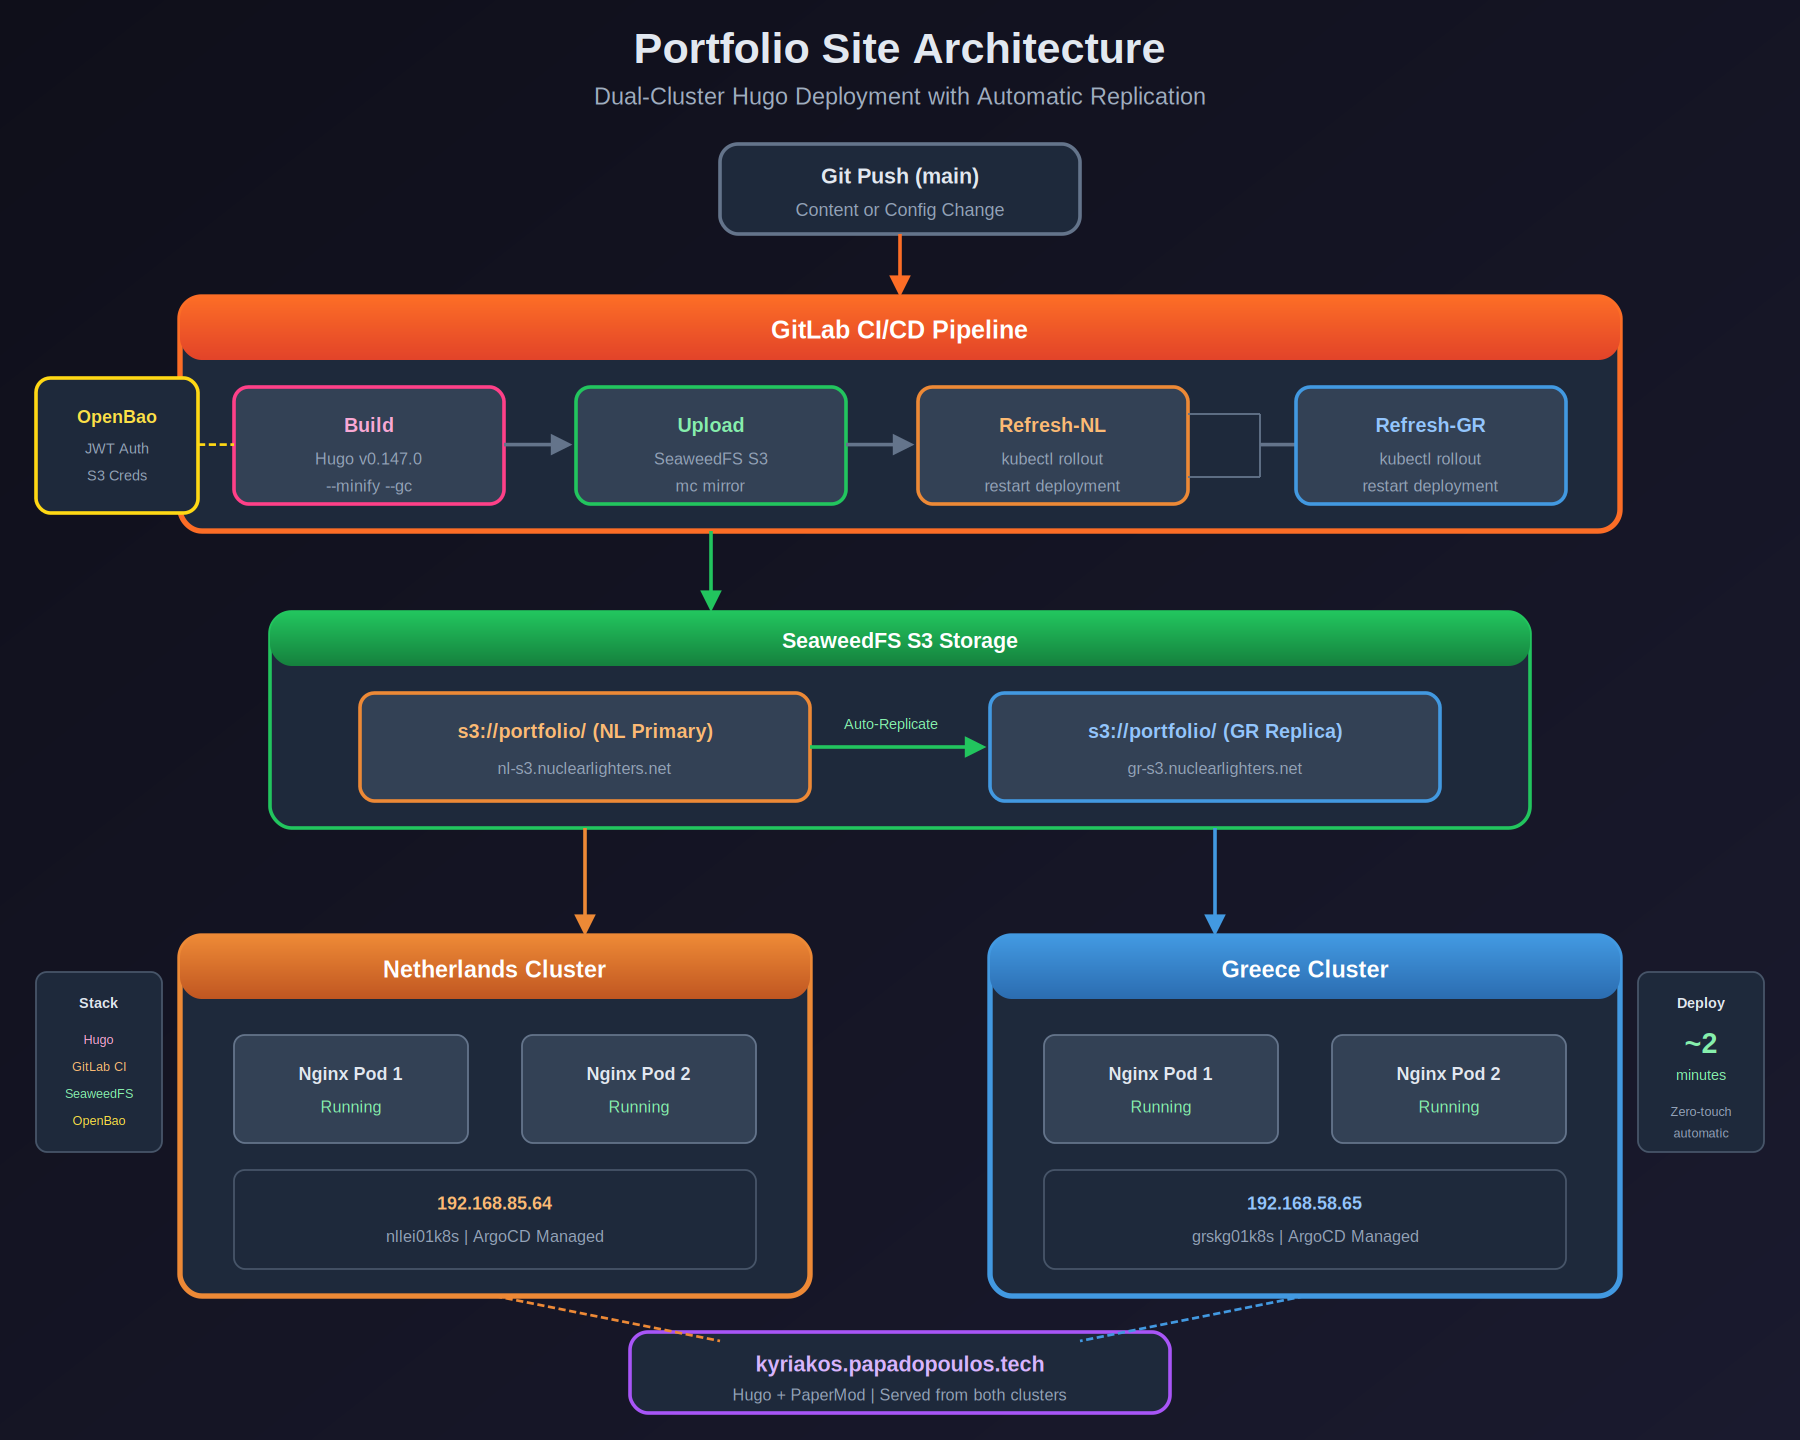Image resolution: width=1800 pixels, height=1440 pixels.
Task: Select the Build stage in the pipeline
Action: pos(368,445)
